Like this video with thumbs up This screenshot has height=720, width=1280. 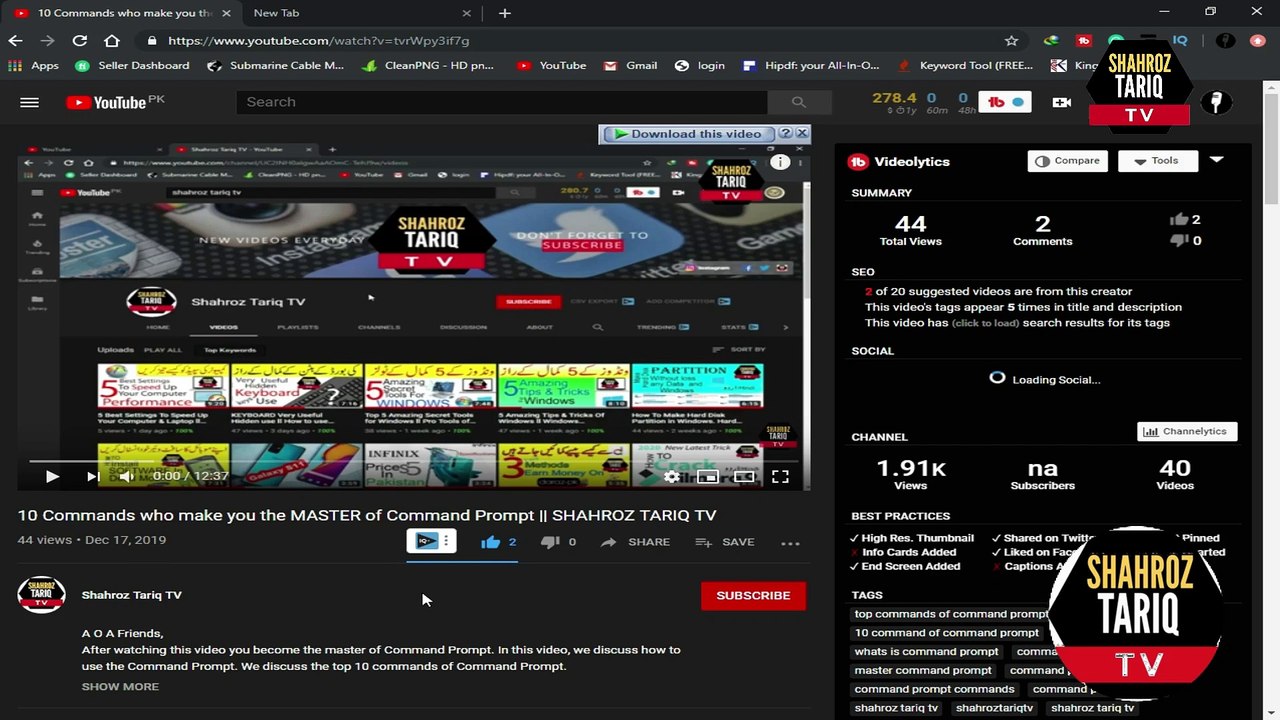point(490,542)
